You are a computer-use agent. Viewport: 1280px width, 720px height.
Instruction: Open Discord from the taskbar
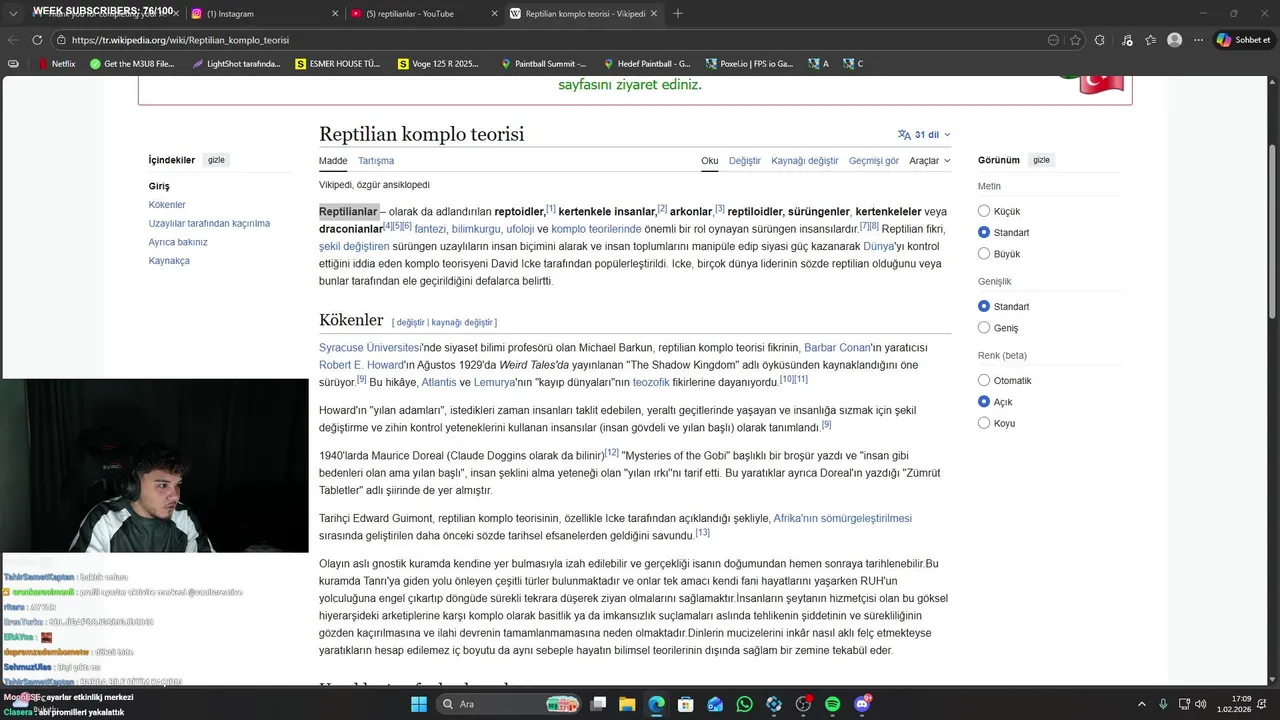[863, 704]
